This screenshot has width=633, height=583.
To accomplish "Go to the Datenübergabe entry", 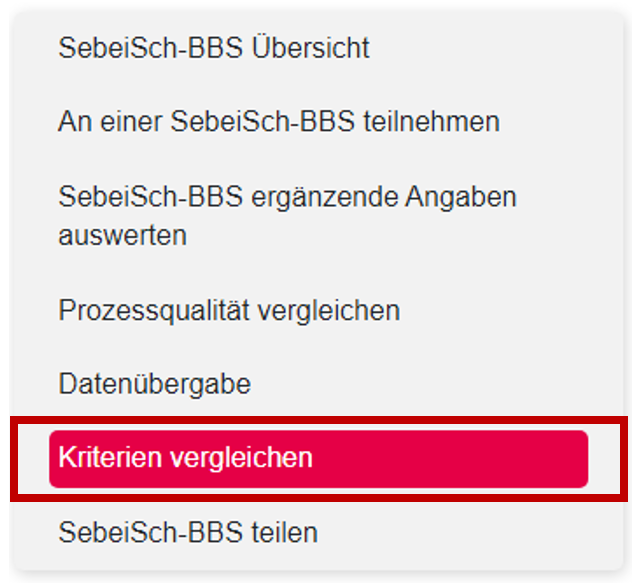I will [154, 384].
